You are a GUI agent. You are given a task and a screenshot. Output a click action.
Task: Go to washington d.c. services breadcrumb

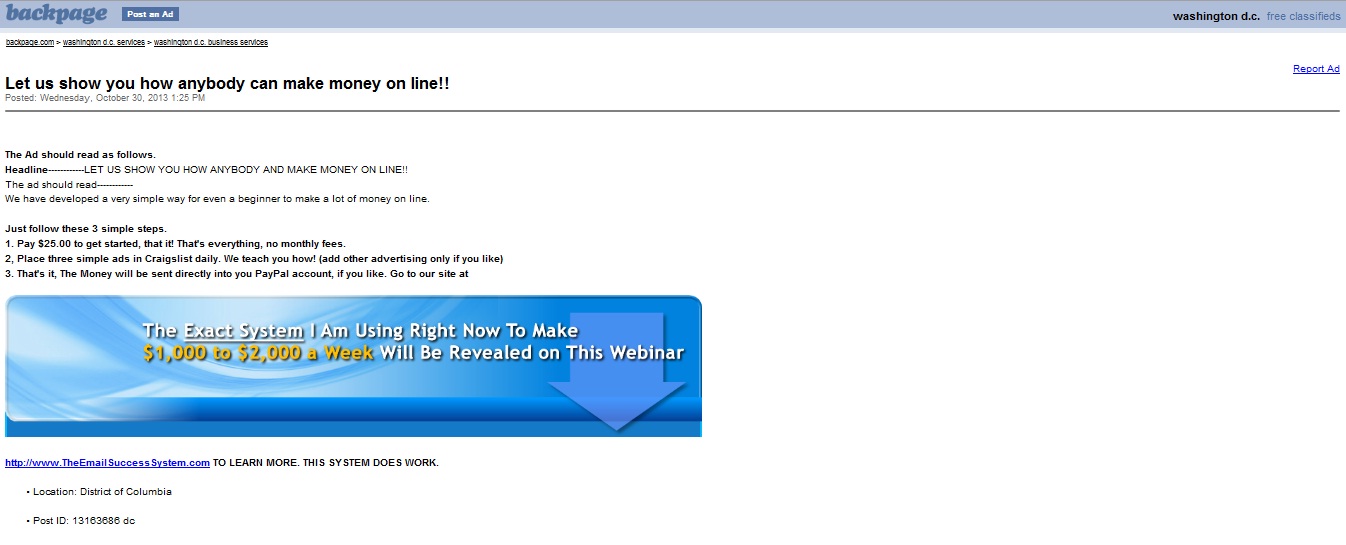coord(104,42)
